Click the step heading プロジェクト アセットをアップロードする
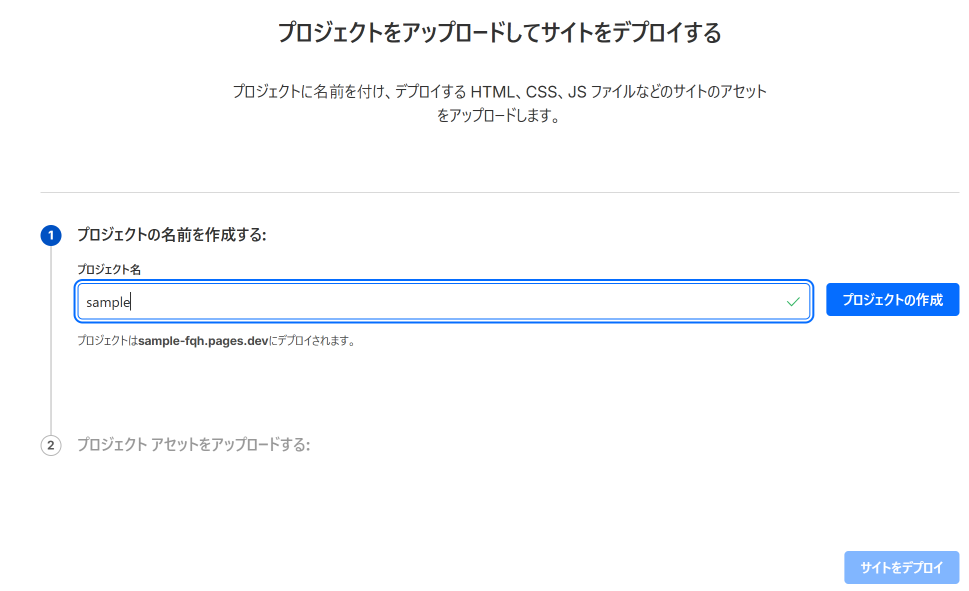The height and width of the screenshot is (591, 969). [195, 445]
